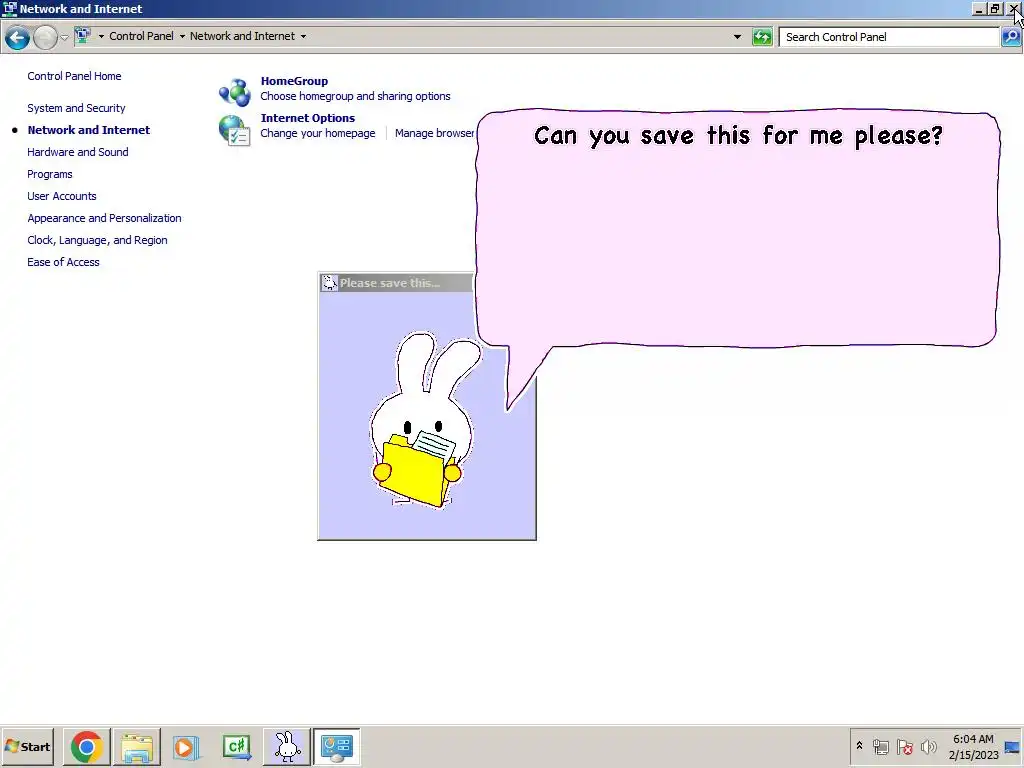Viewport: 1024px width, 768px height.
Task: Refresh the Control Panel view
Action: coord(761,37)
